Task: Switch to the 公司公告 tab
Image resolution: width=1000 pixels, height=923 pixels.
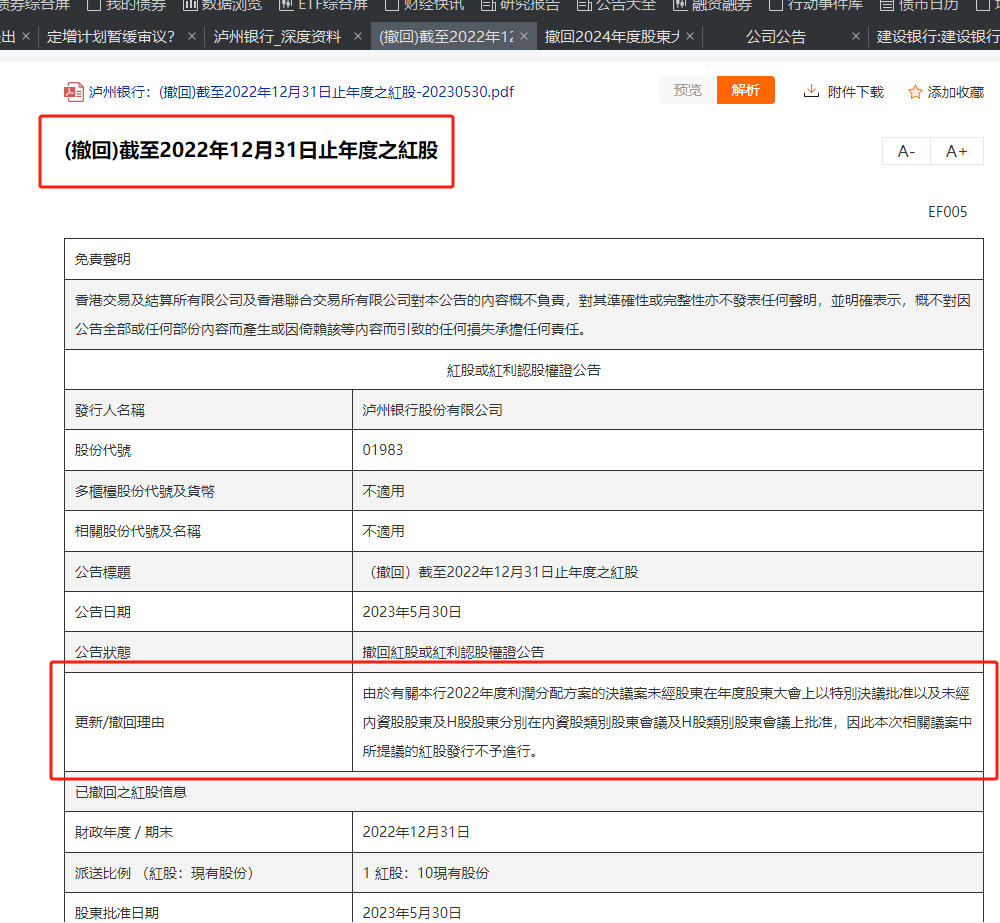Action: 776,37
